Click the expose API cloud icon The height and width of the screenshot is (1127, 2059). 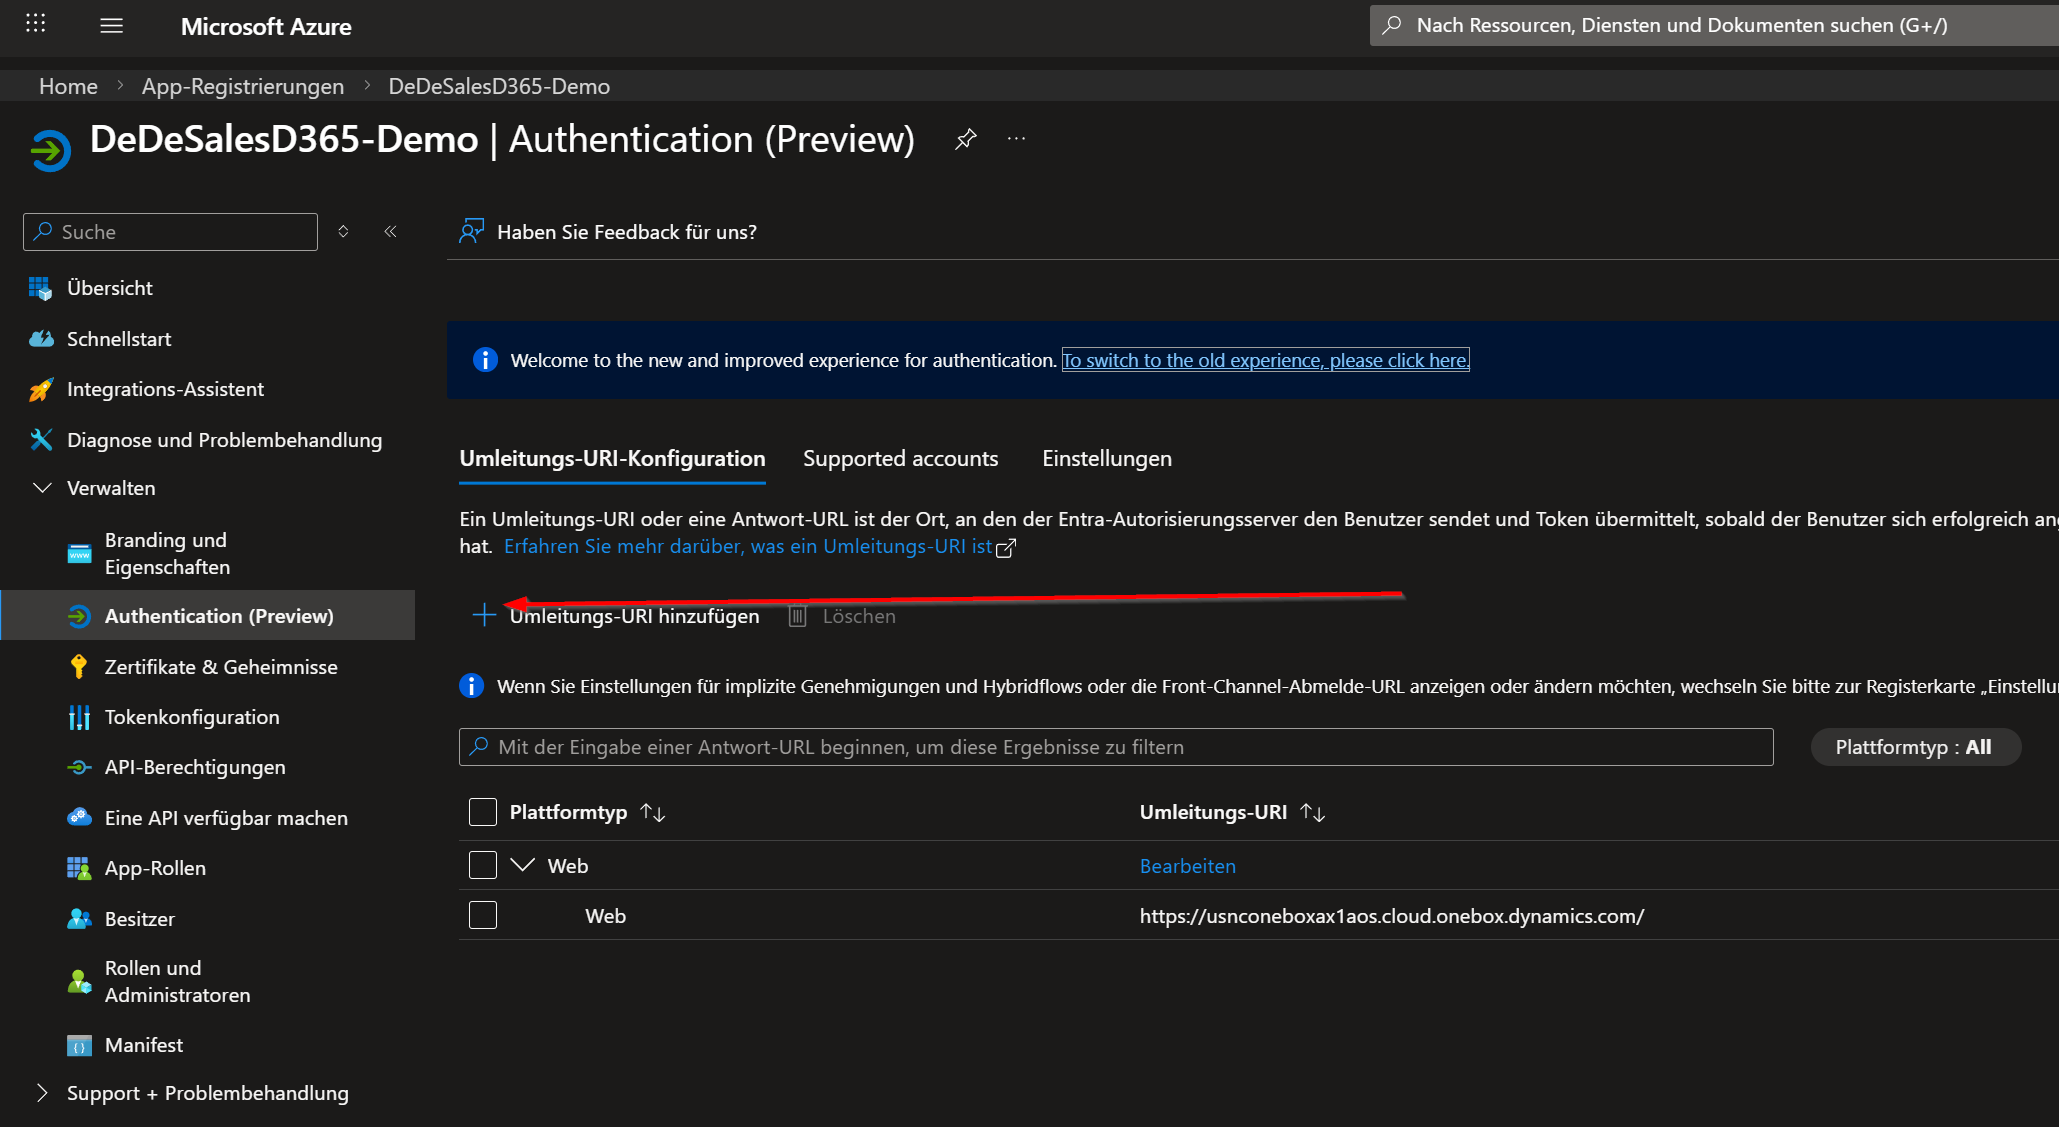(x=79, y=818)
